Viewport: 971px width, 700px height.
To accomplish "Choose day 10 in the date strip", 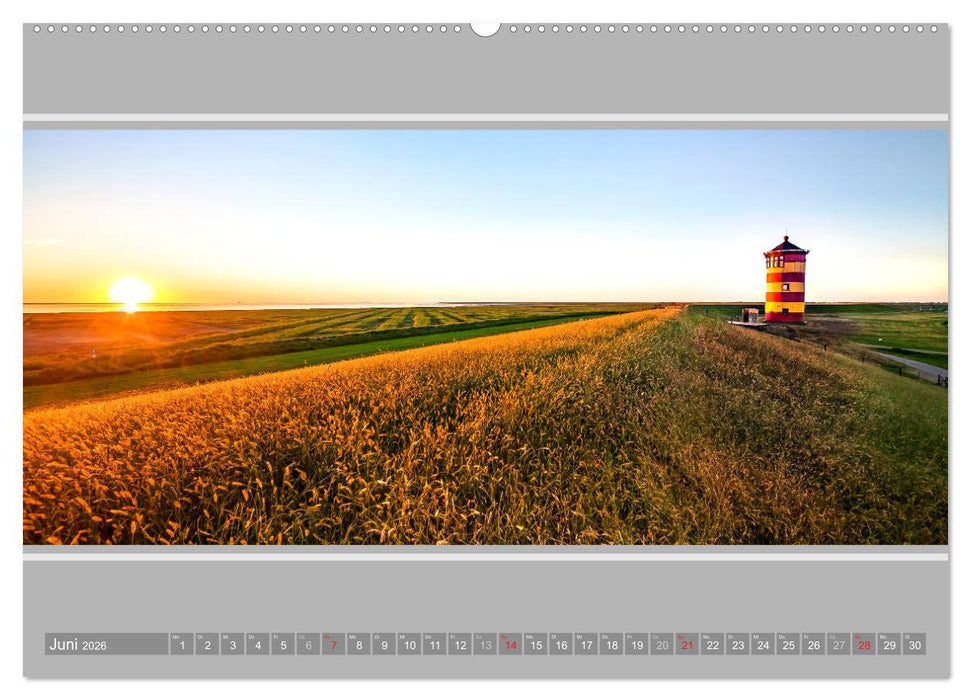I will click(409, 645).
